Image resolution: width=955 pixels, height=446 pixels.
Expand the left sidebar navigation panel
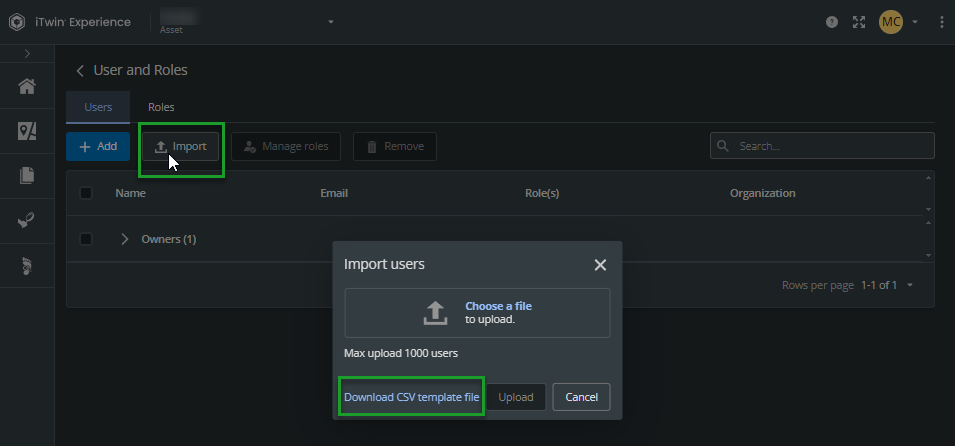(27, 53)
